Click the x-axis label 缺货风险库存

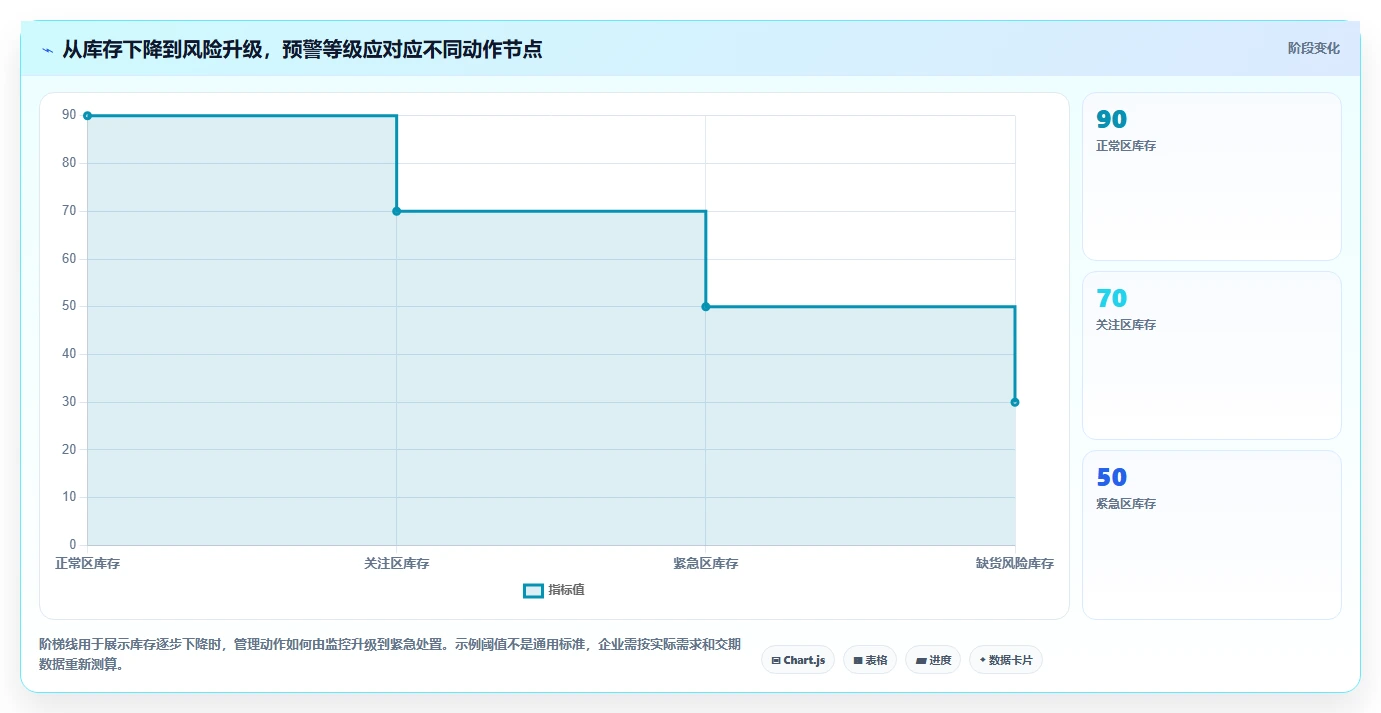1015,564
